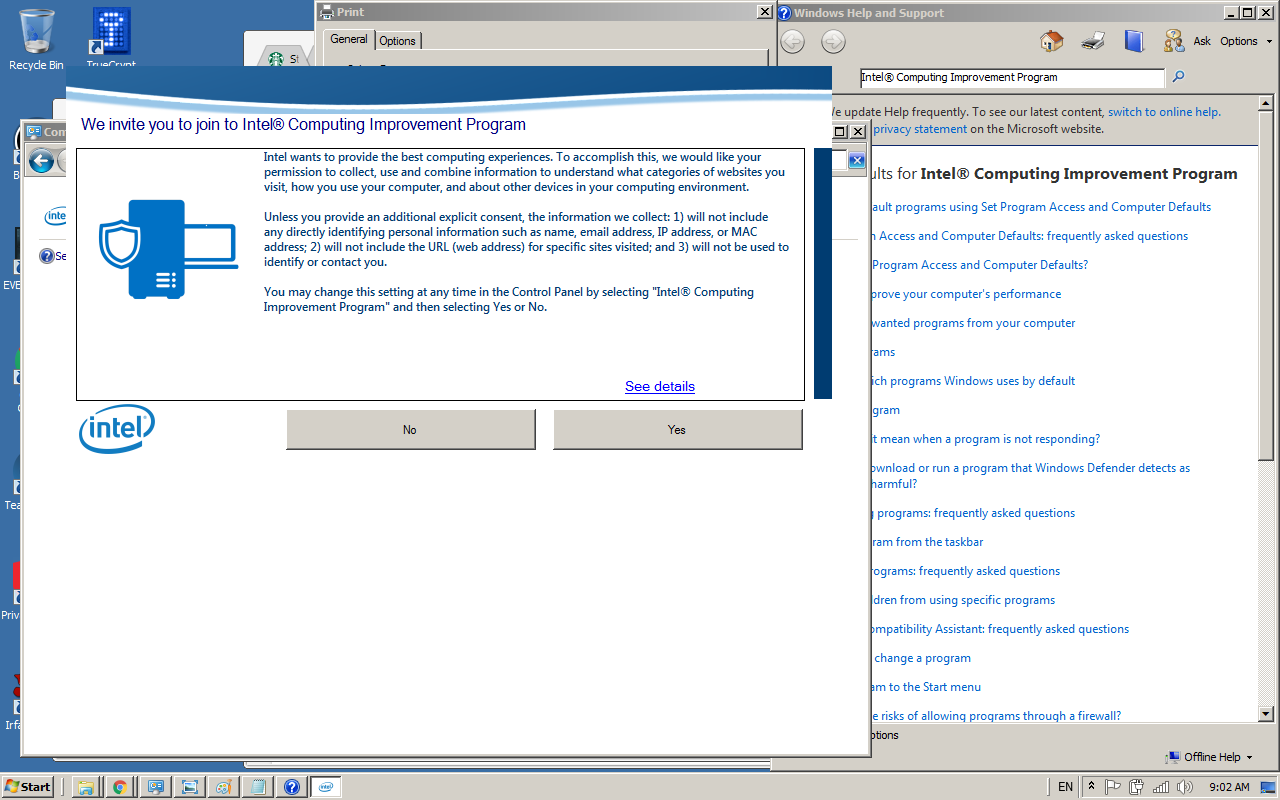Open Browse Help book icon
1280x800 pixels.
(x=1133, y=41)
